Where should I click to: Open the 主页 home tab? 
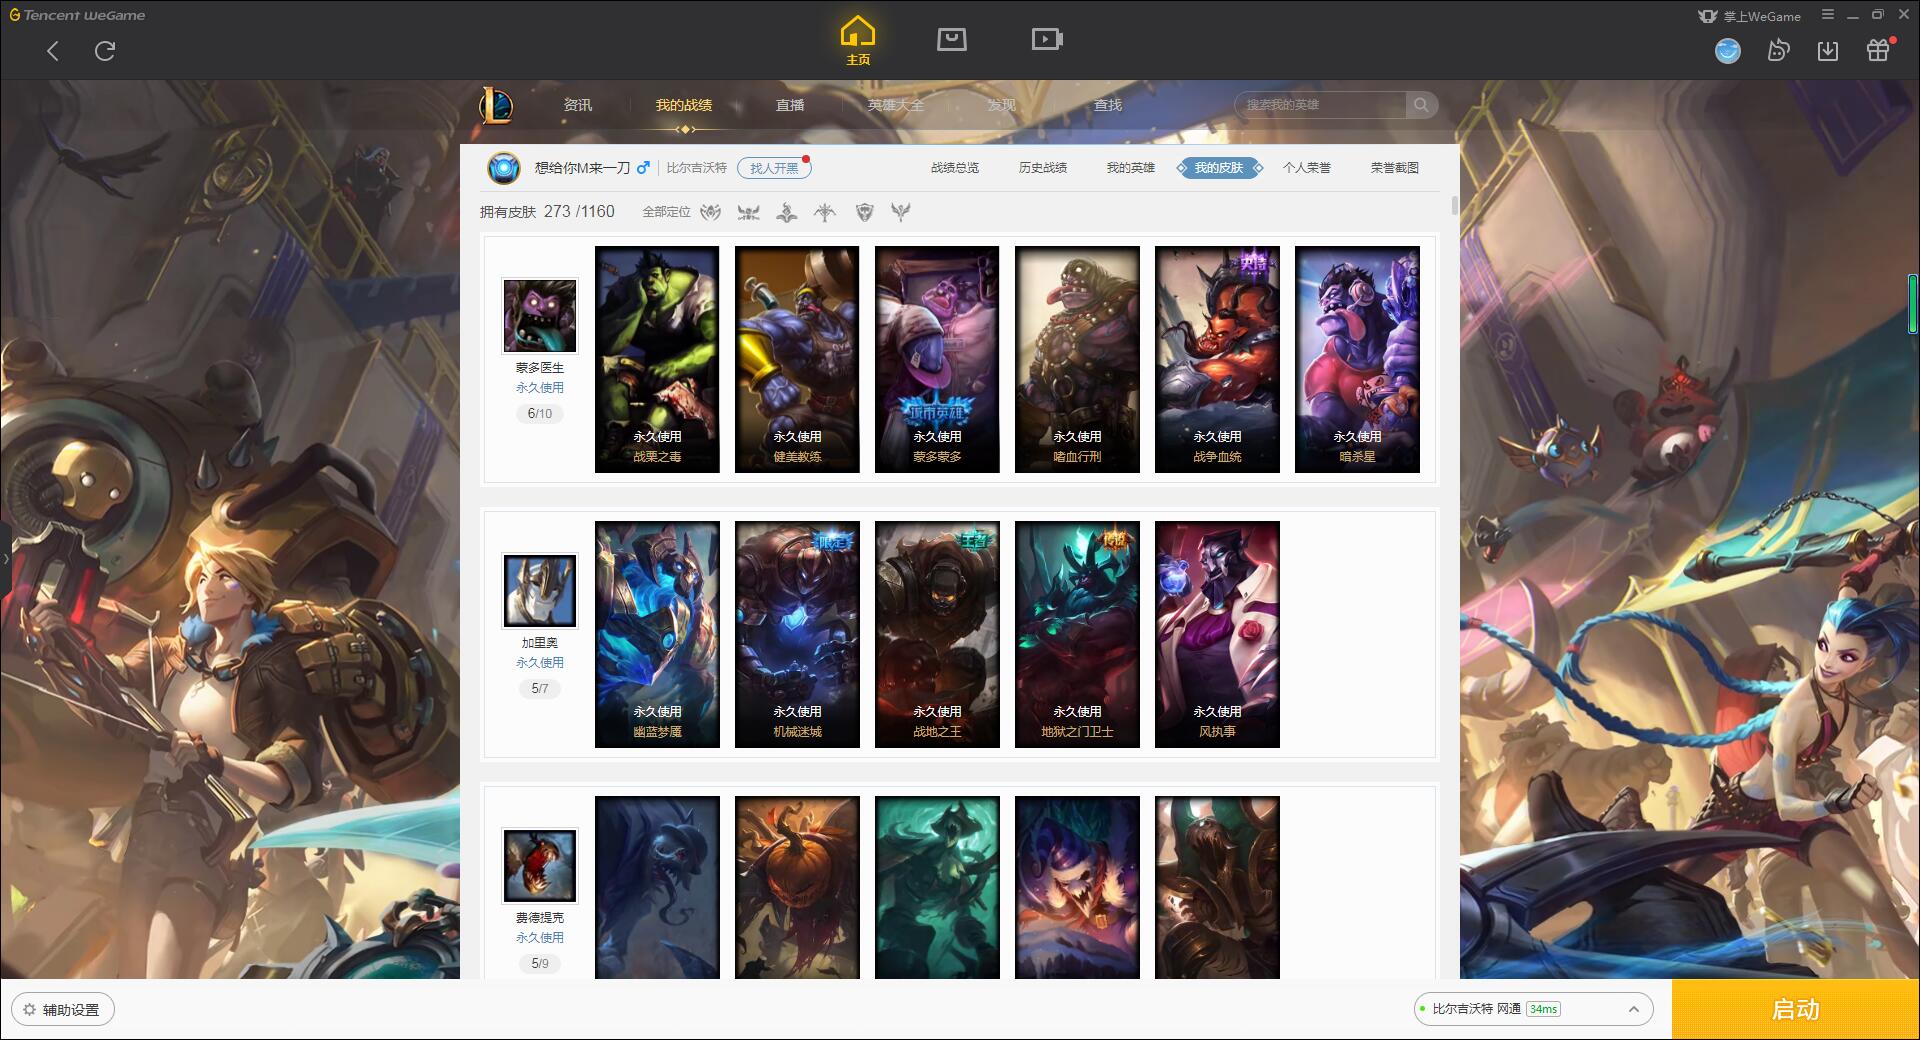[x=857, y=42]
